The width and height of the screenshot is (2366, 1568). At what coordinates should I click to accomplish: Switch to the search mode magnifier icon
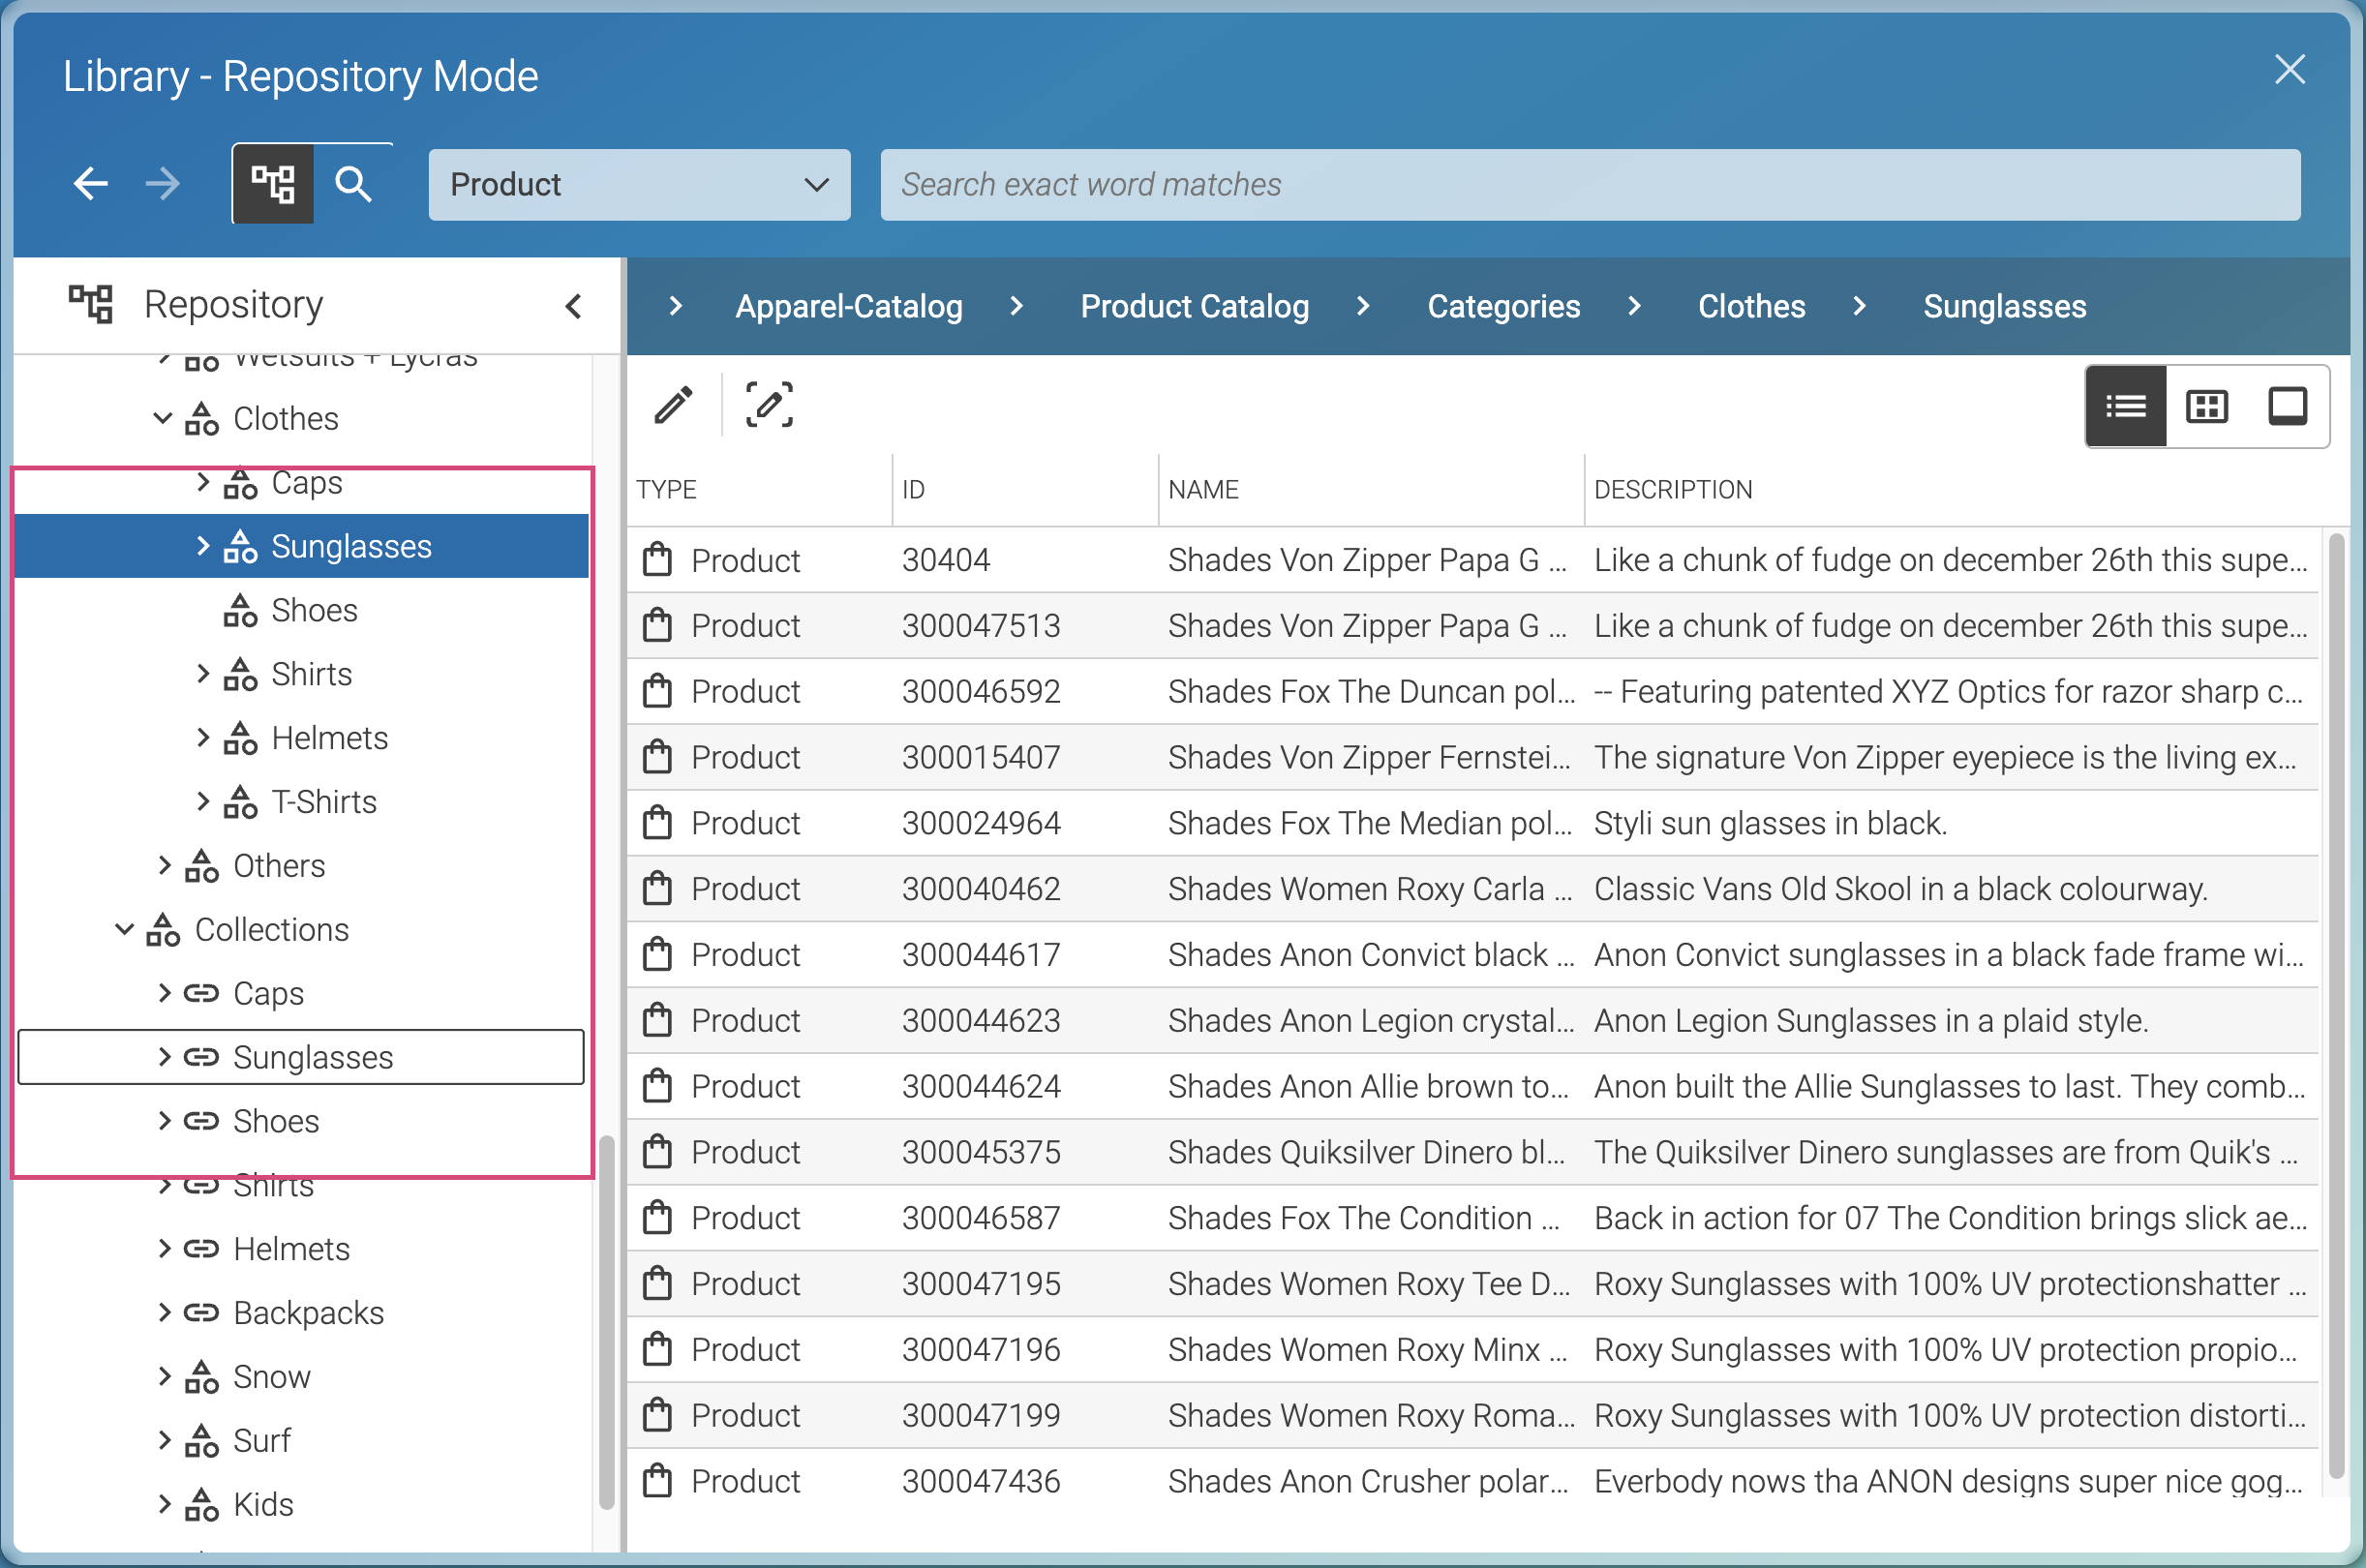tap(353, 185)
